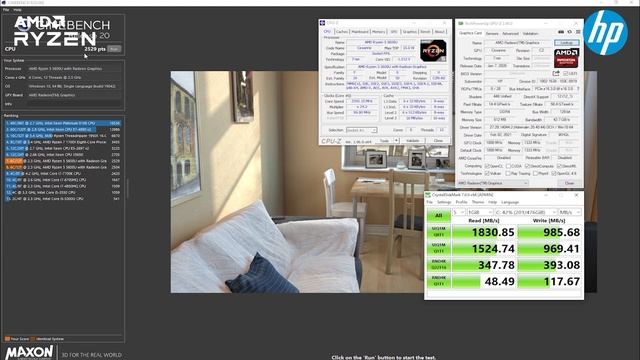The width and height of the screenshot is (640, 360).
Task: Open the Language menu in CrystalDiskMark
Action: pos(510,202)
